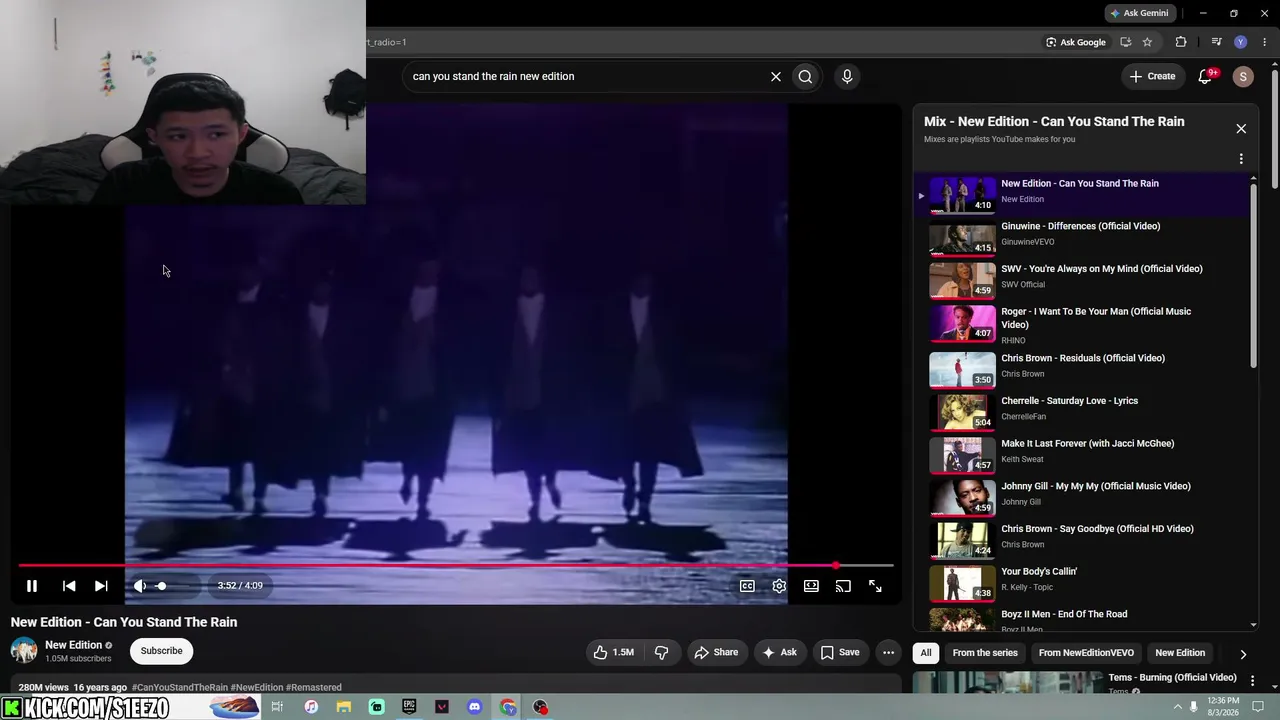
Task: Open Discord from the taskbar
Action: pos(475,707)
